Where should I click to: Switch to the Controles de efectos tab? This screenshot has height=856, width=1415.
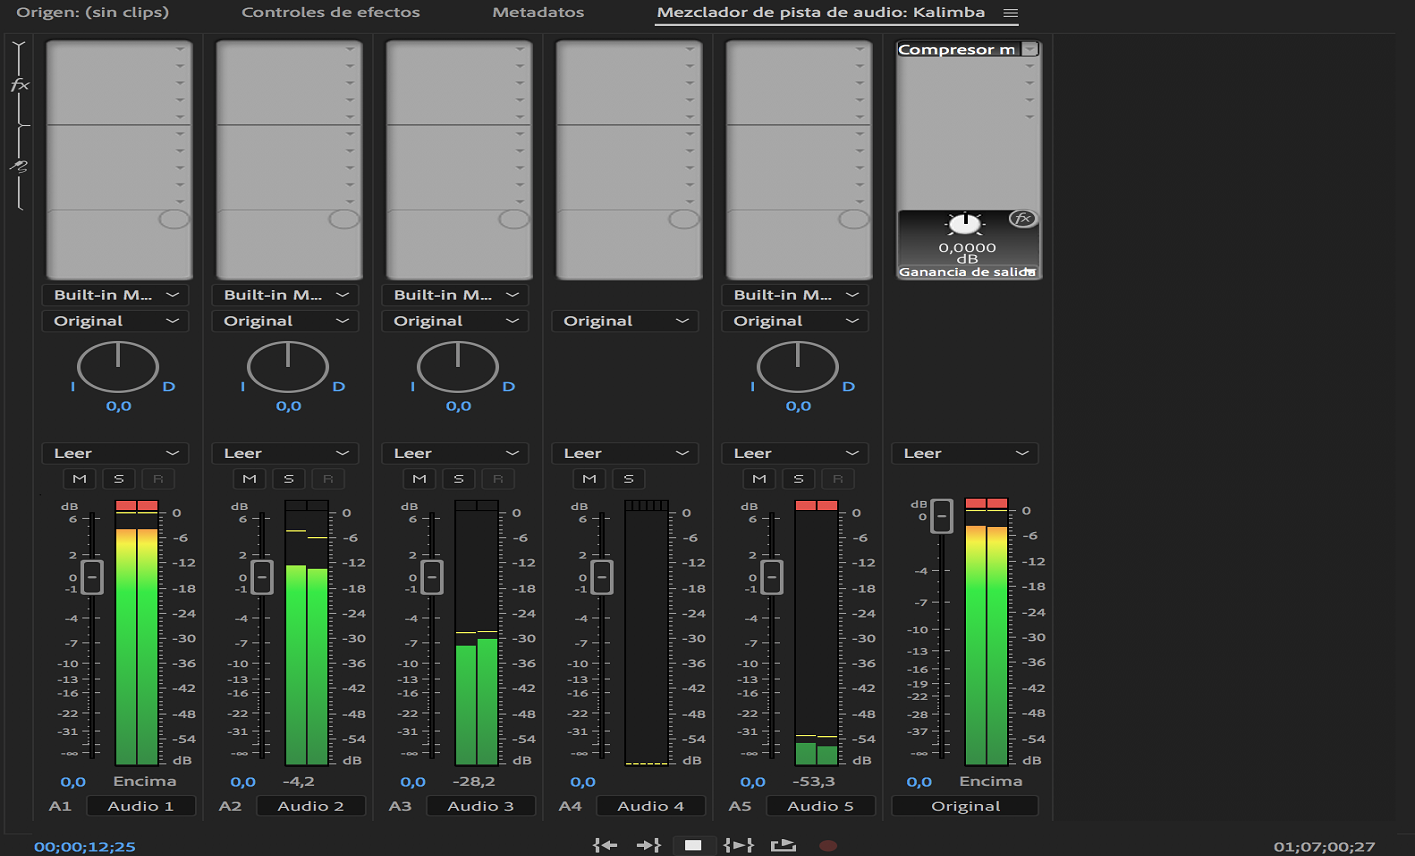click(331, 13)
